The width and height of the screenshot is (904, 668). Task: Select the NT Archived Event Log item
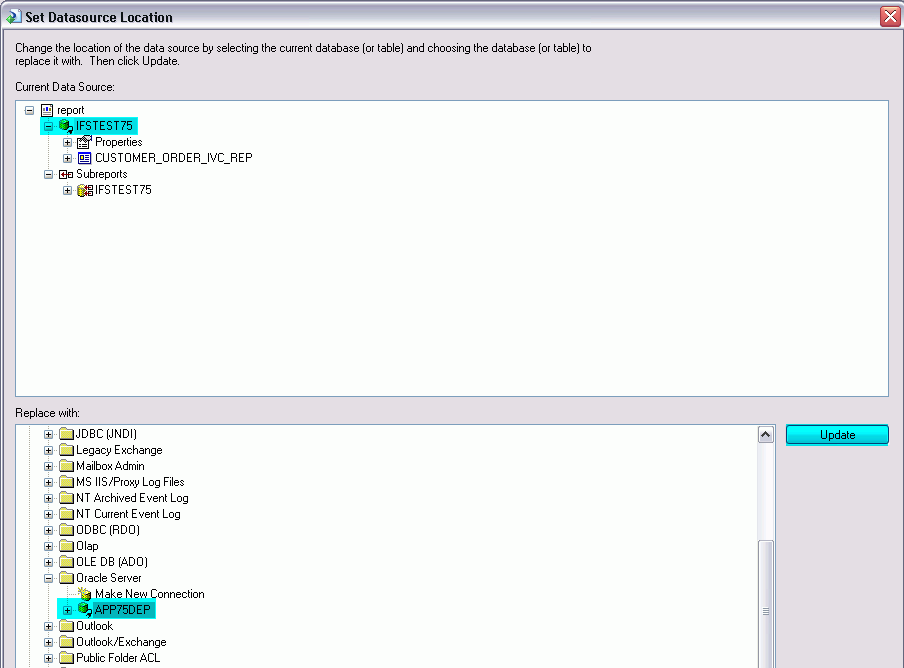click(131, 498)
